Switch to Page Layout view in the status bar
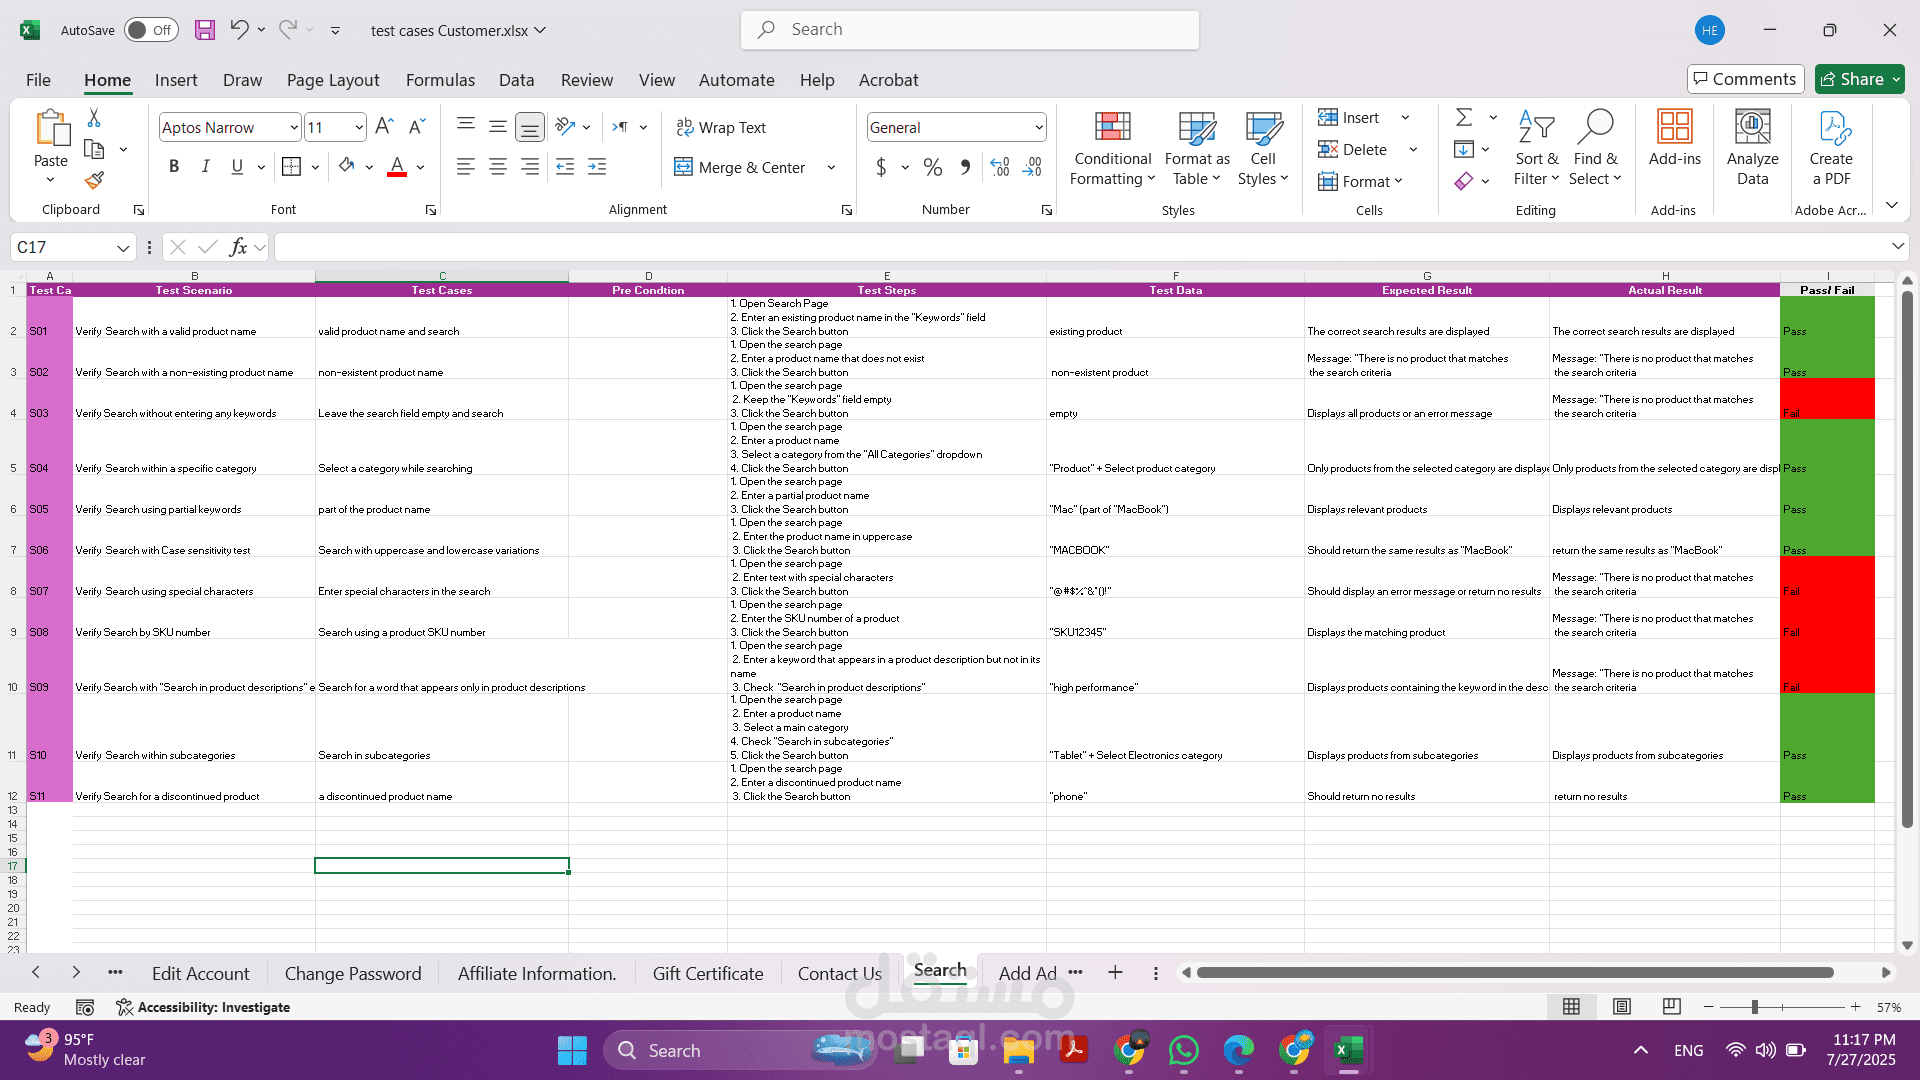Viewport: 1920px width, 1080px height. 1622,1007
